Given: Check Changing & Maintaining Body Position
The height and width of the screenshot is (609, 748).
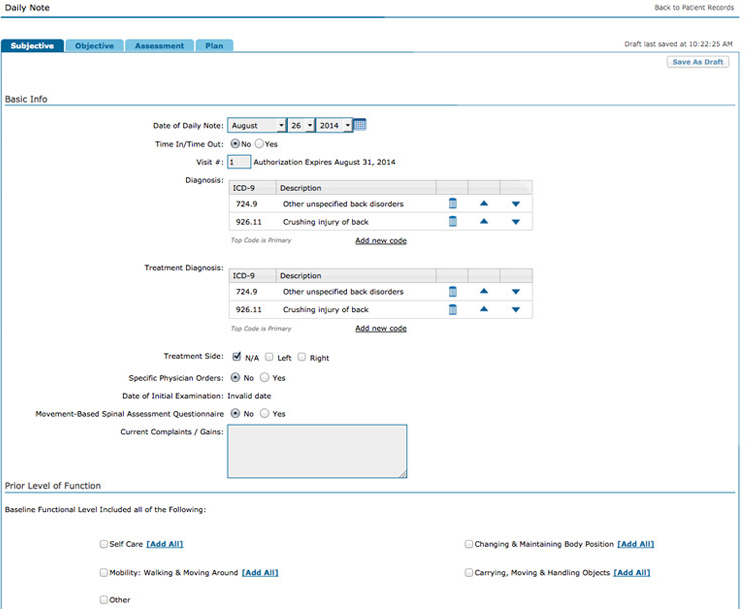Looking at the screenshot, I should coord(468,544).
